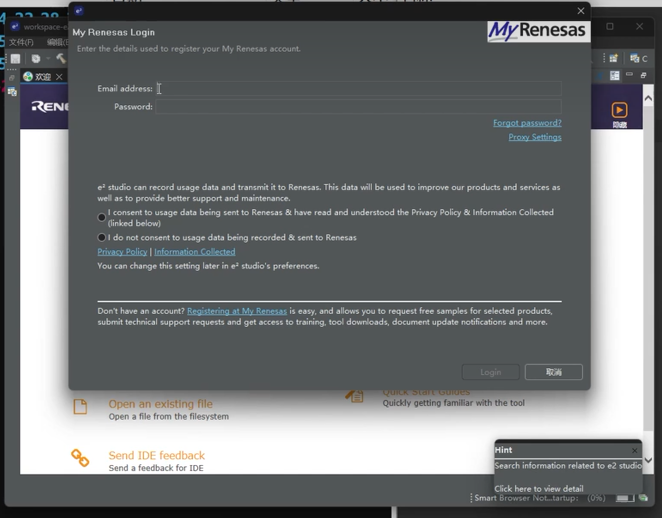Image resolution: width=662 pixels, height=518 pixels.
Task: Click Open an existing file link
Action: click(160, 404)
